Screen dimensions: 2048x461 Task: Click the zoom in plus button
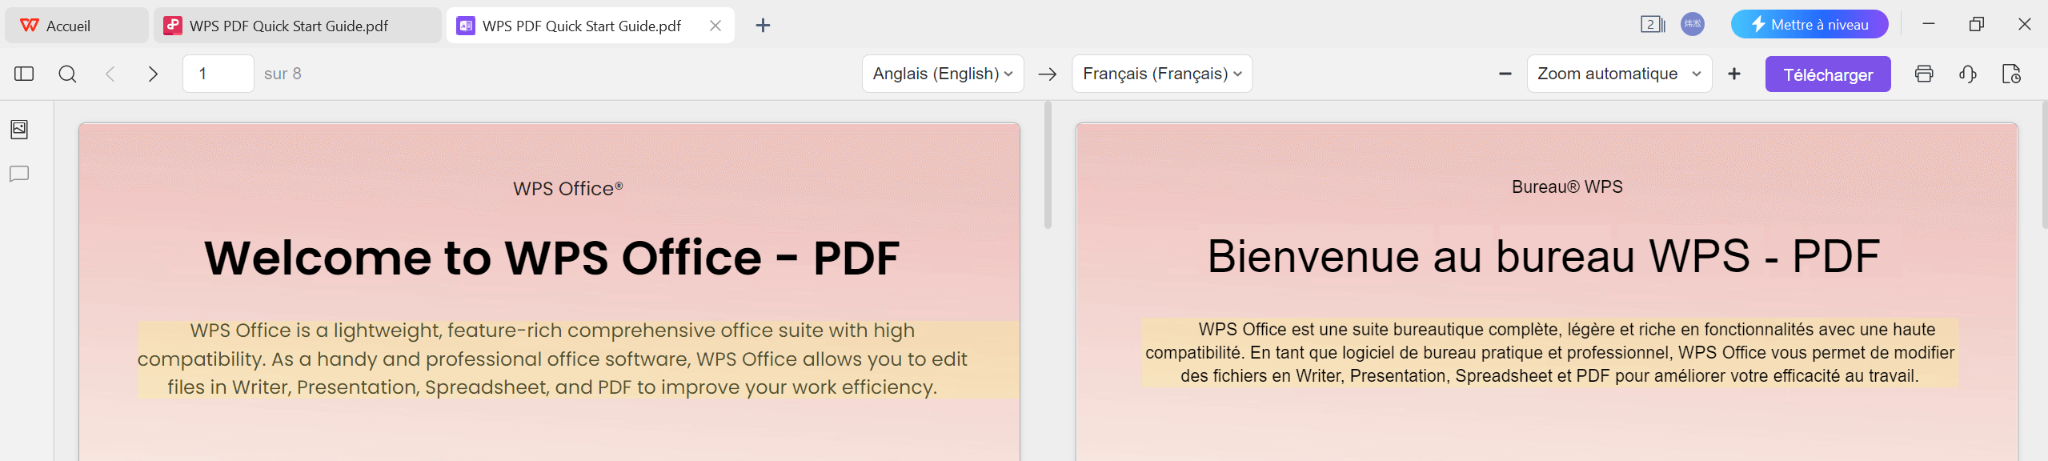1734,74
